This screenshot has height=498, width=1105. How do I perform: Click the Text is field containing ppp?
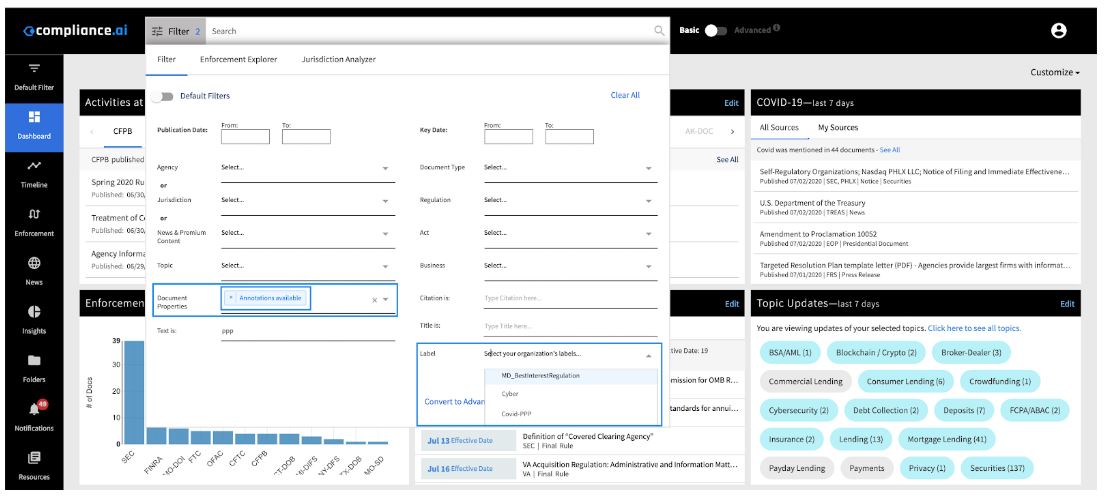308,330
